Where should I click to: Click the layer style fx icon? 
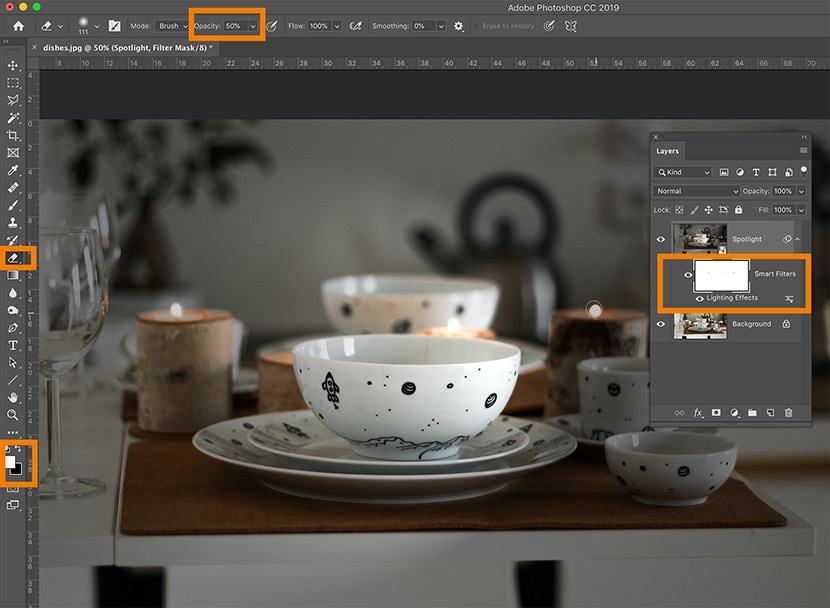[698, 412]
